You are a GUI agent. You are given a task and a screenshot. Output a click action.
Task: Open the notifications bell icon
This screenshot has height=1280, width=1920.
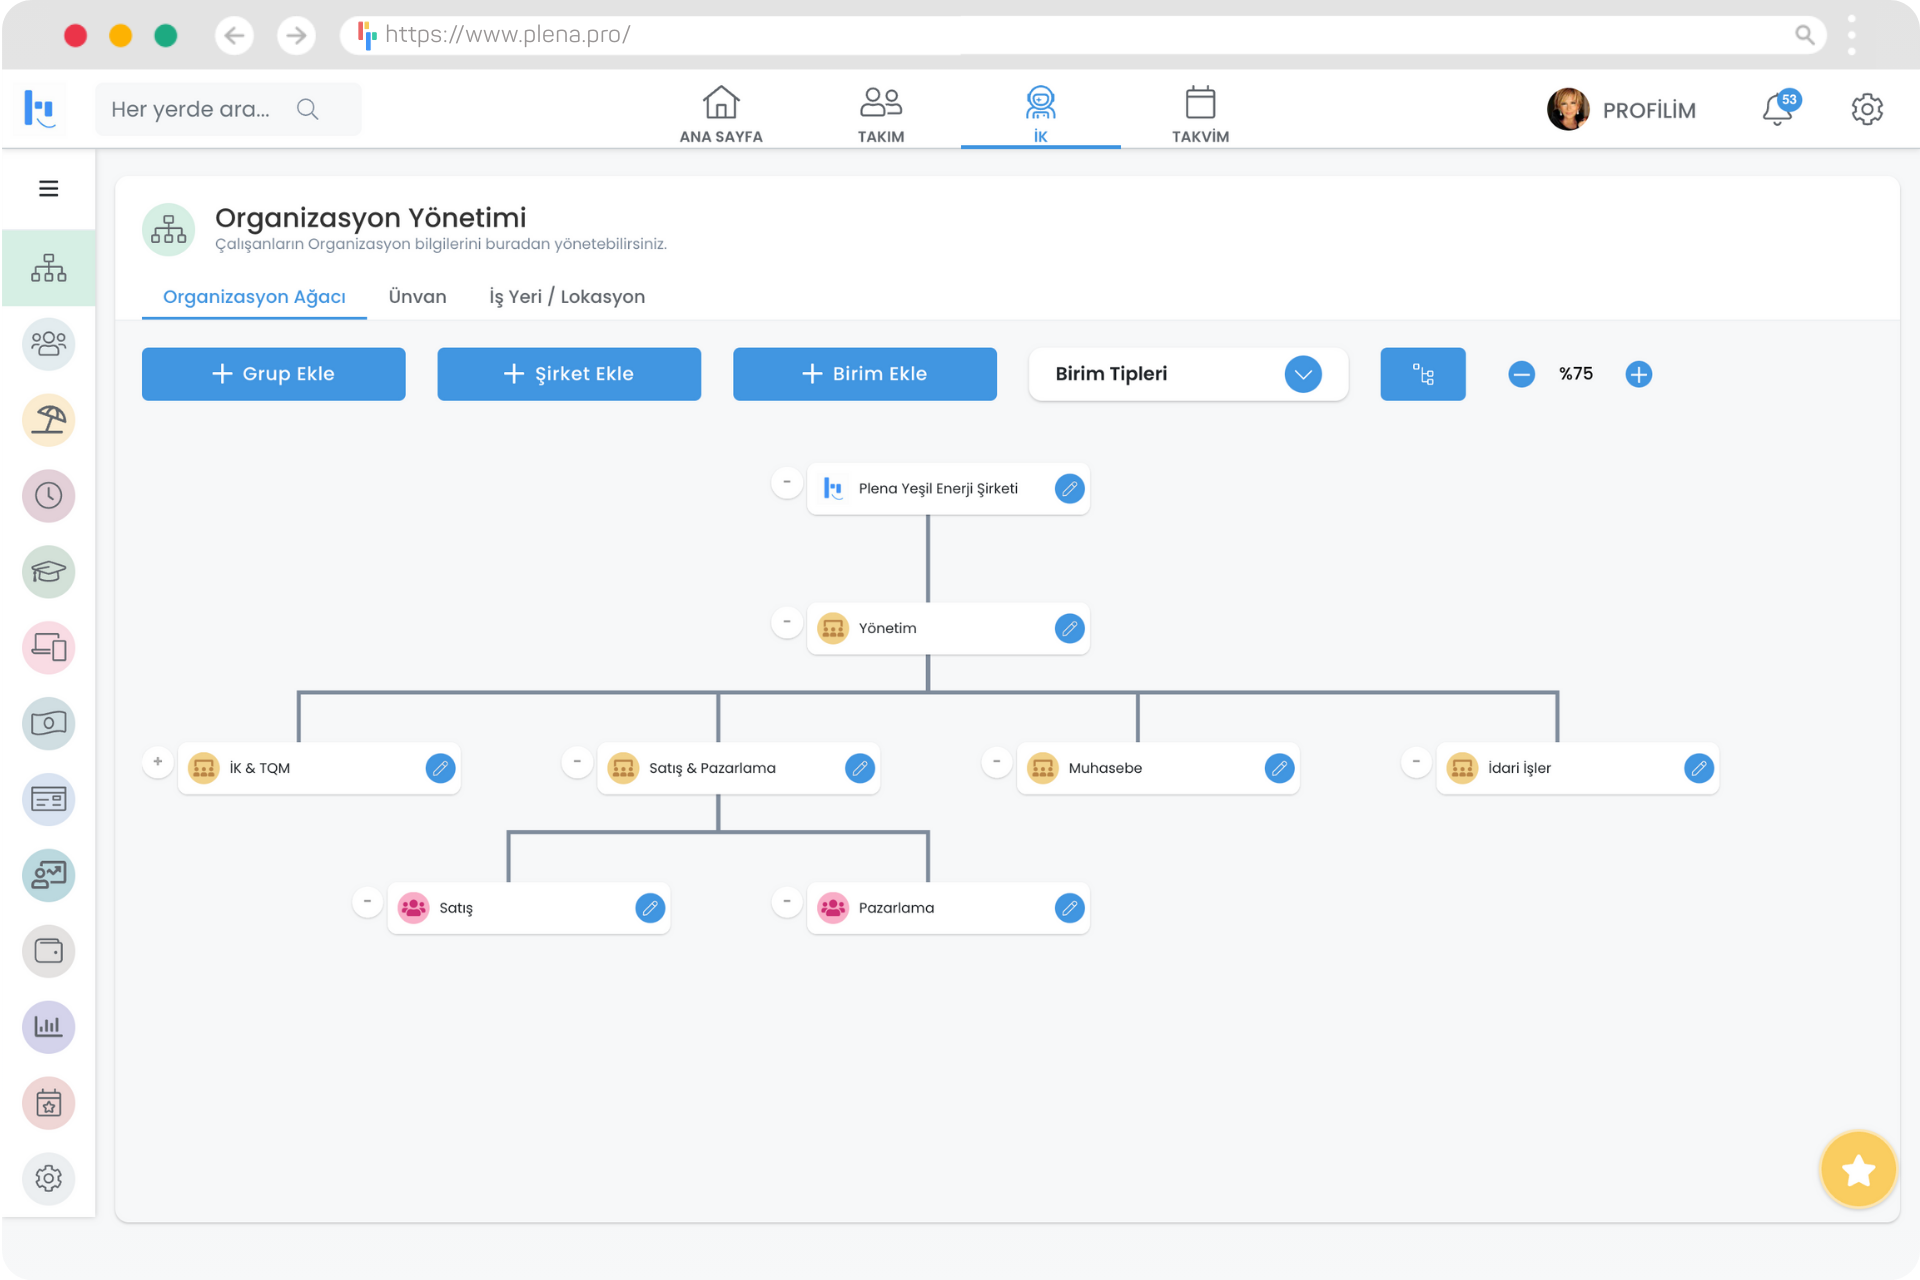click(1777, 109)
